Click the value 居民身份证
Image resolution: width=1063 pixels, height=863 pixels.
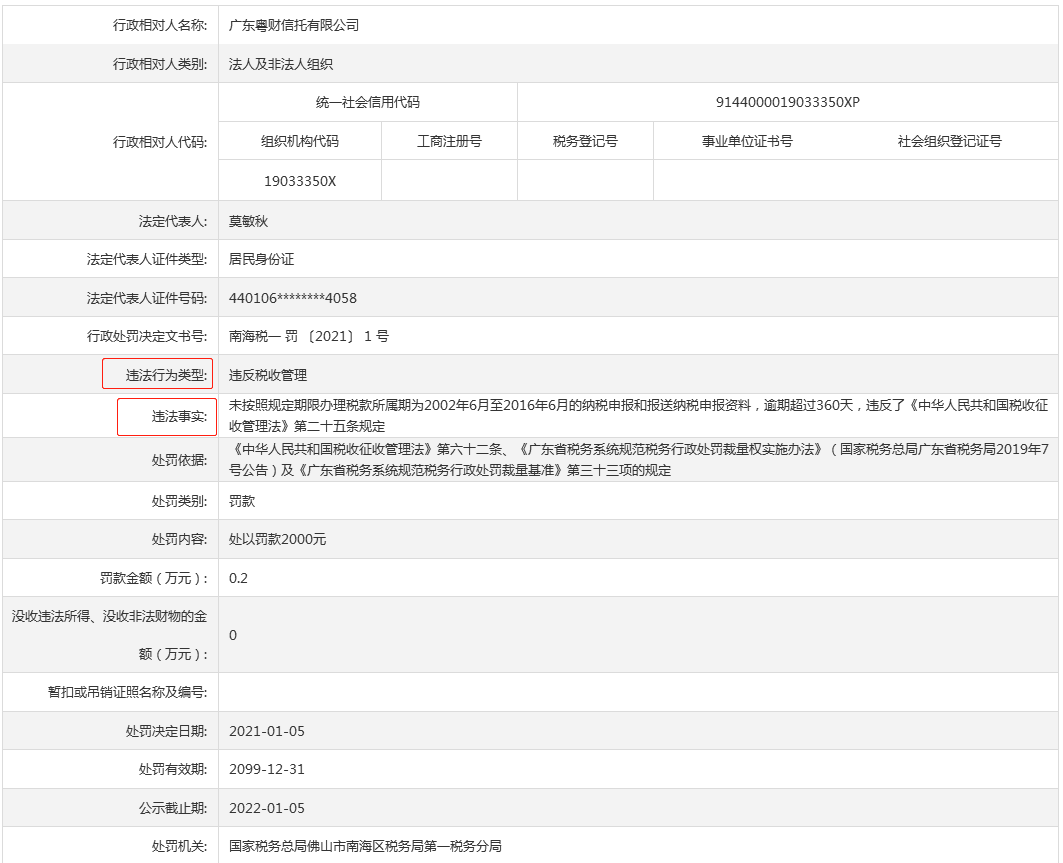(x=261, y=259)
